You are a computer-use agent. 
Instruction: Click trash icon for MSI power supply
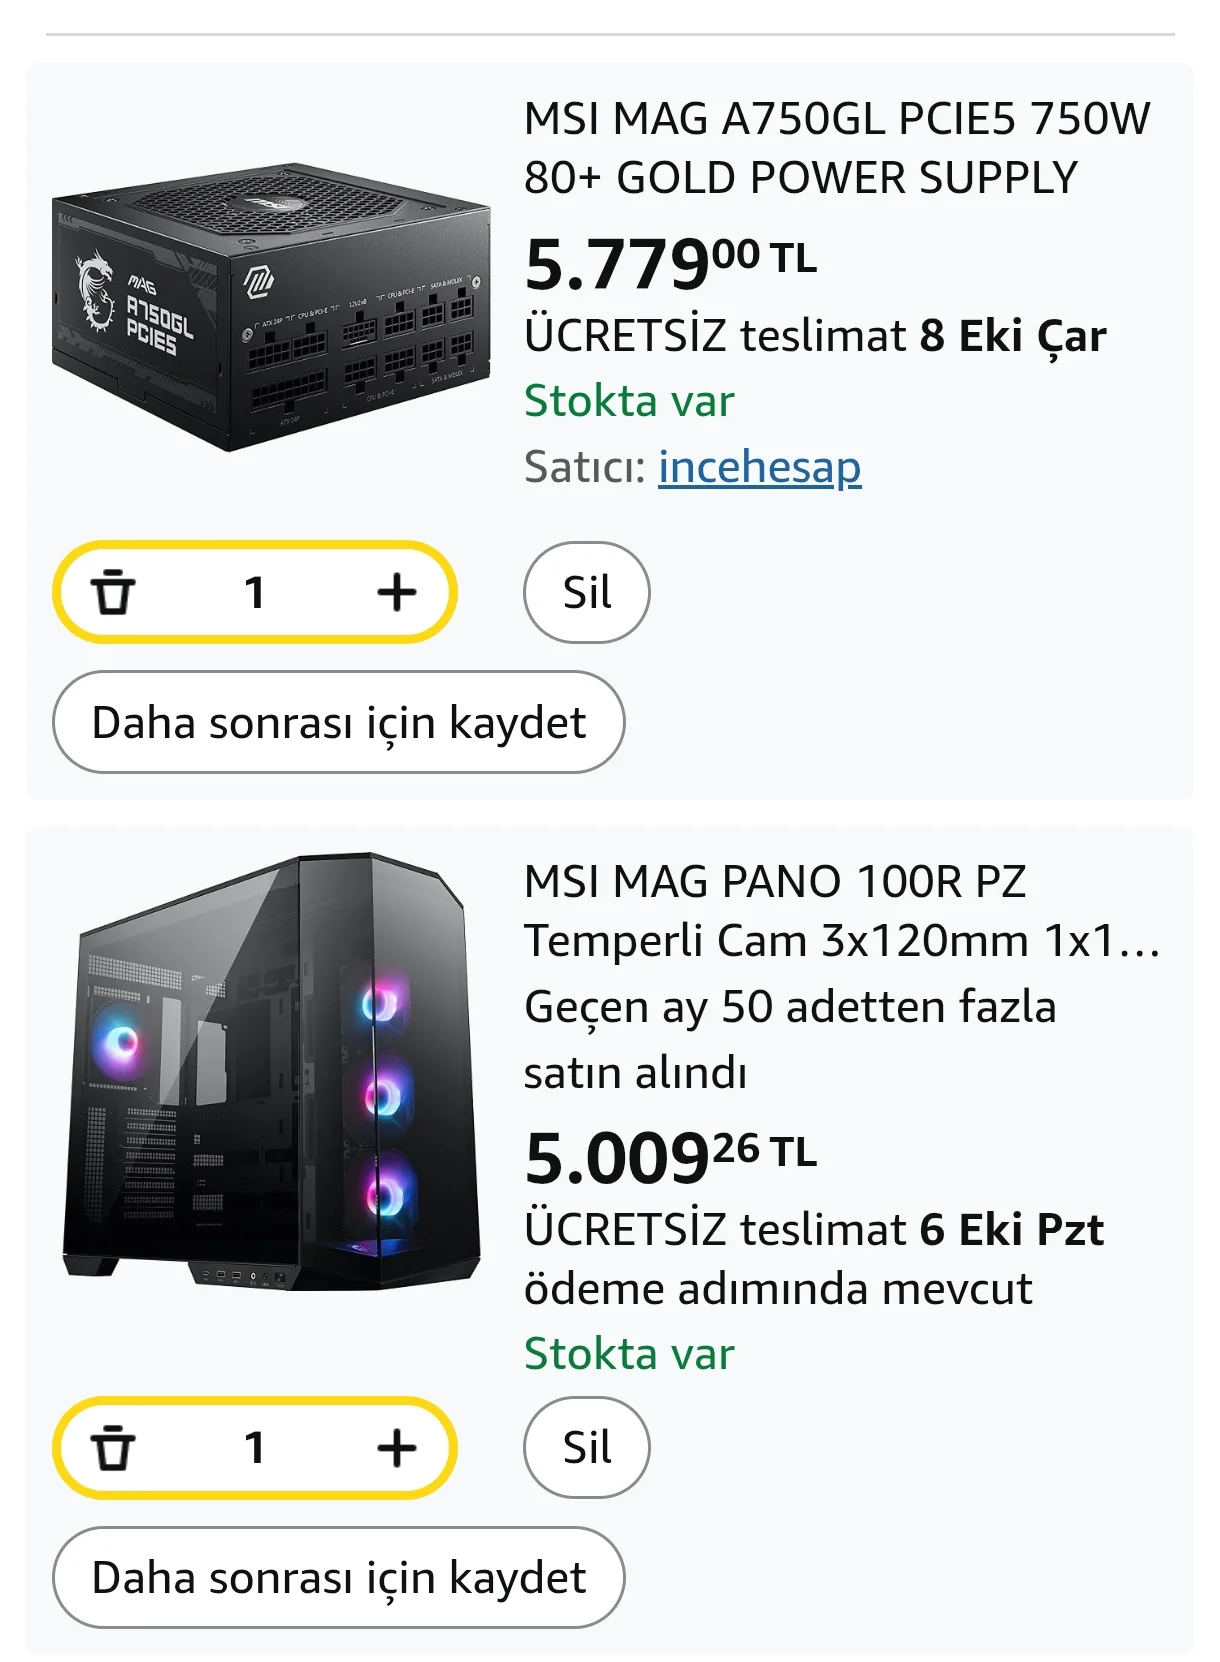(x=113, y=592)
